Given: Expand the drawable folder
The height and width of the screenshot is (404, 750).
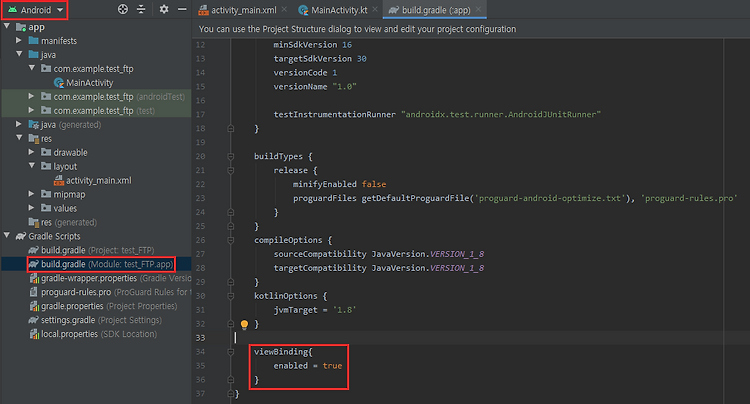Looking at the screenshot, I should (31, 152).
